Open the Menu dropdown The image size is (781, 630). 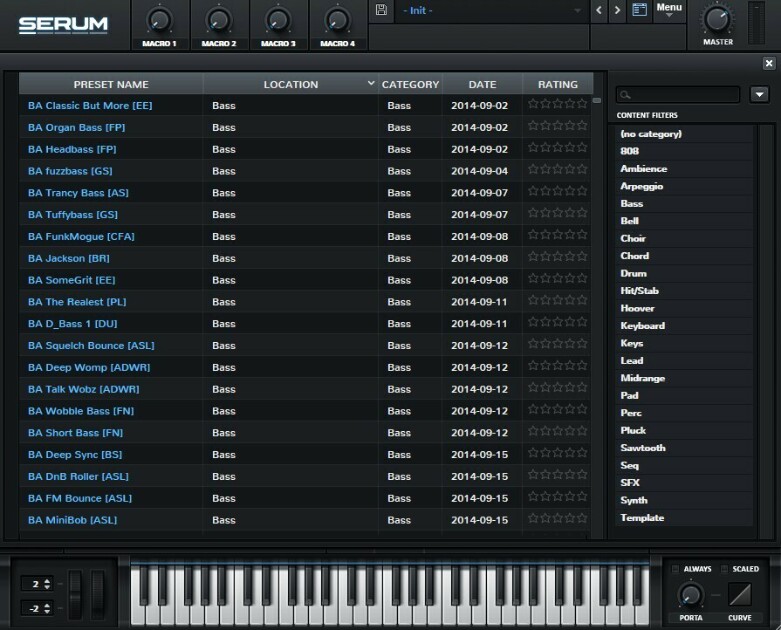point(669,10)
